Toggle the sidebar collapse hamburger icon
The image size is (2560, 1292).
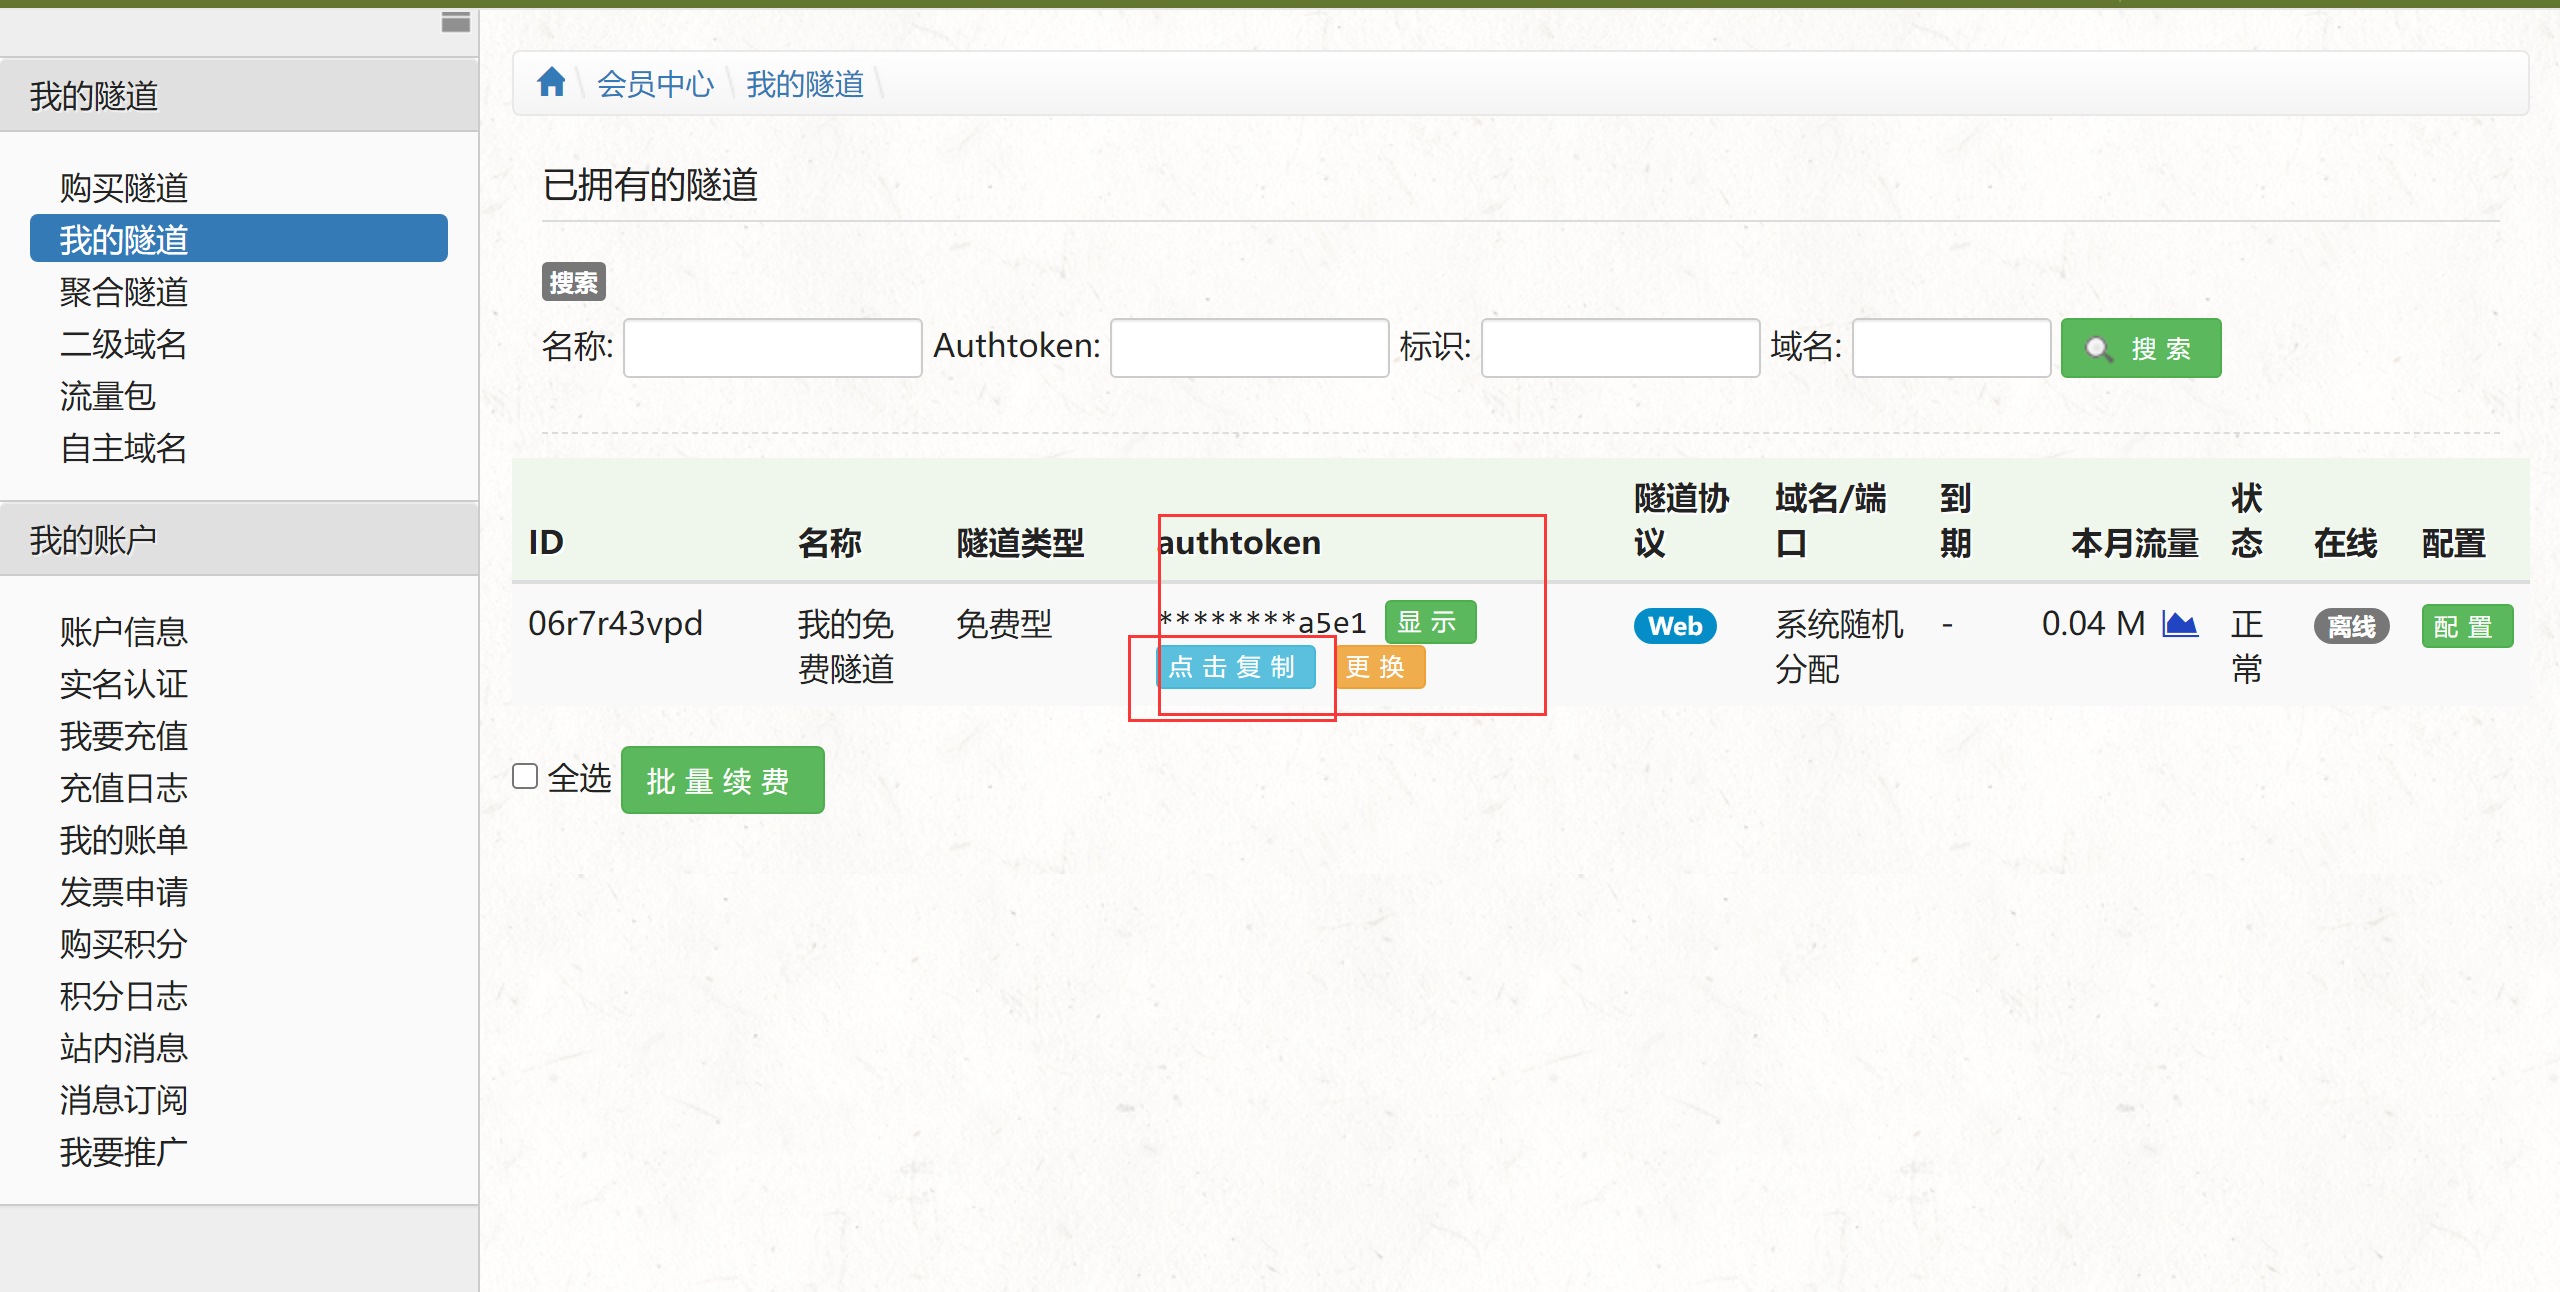click(x=455, y=22)
